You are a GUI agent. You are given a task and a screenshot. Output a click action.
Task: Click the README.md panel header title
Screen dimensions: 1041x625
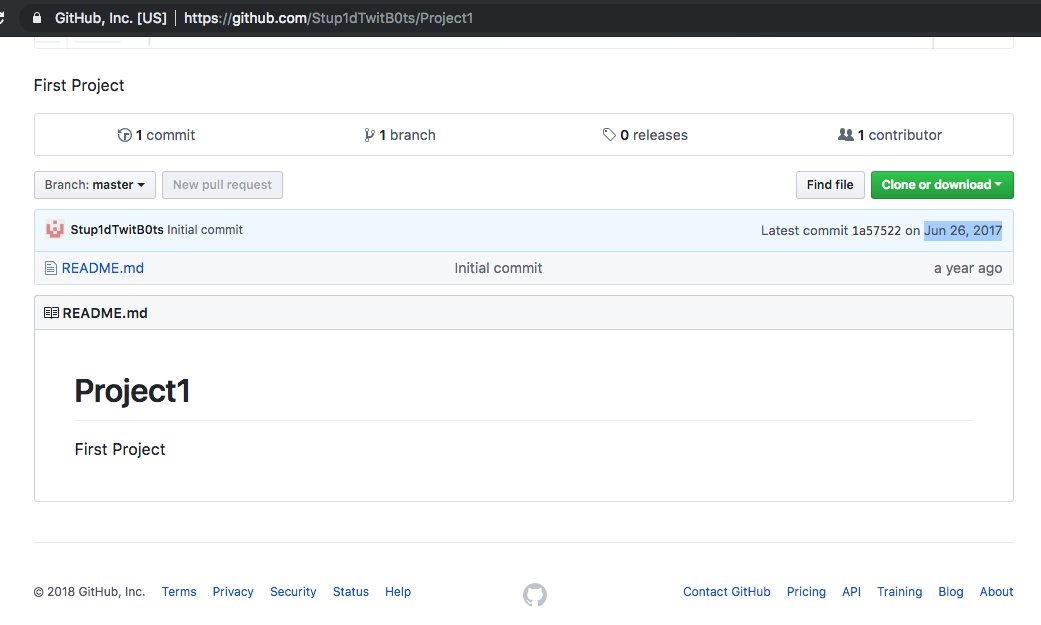point(105,313)
